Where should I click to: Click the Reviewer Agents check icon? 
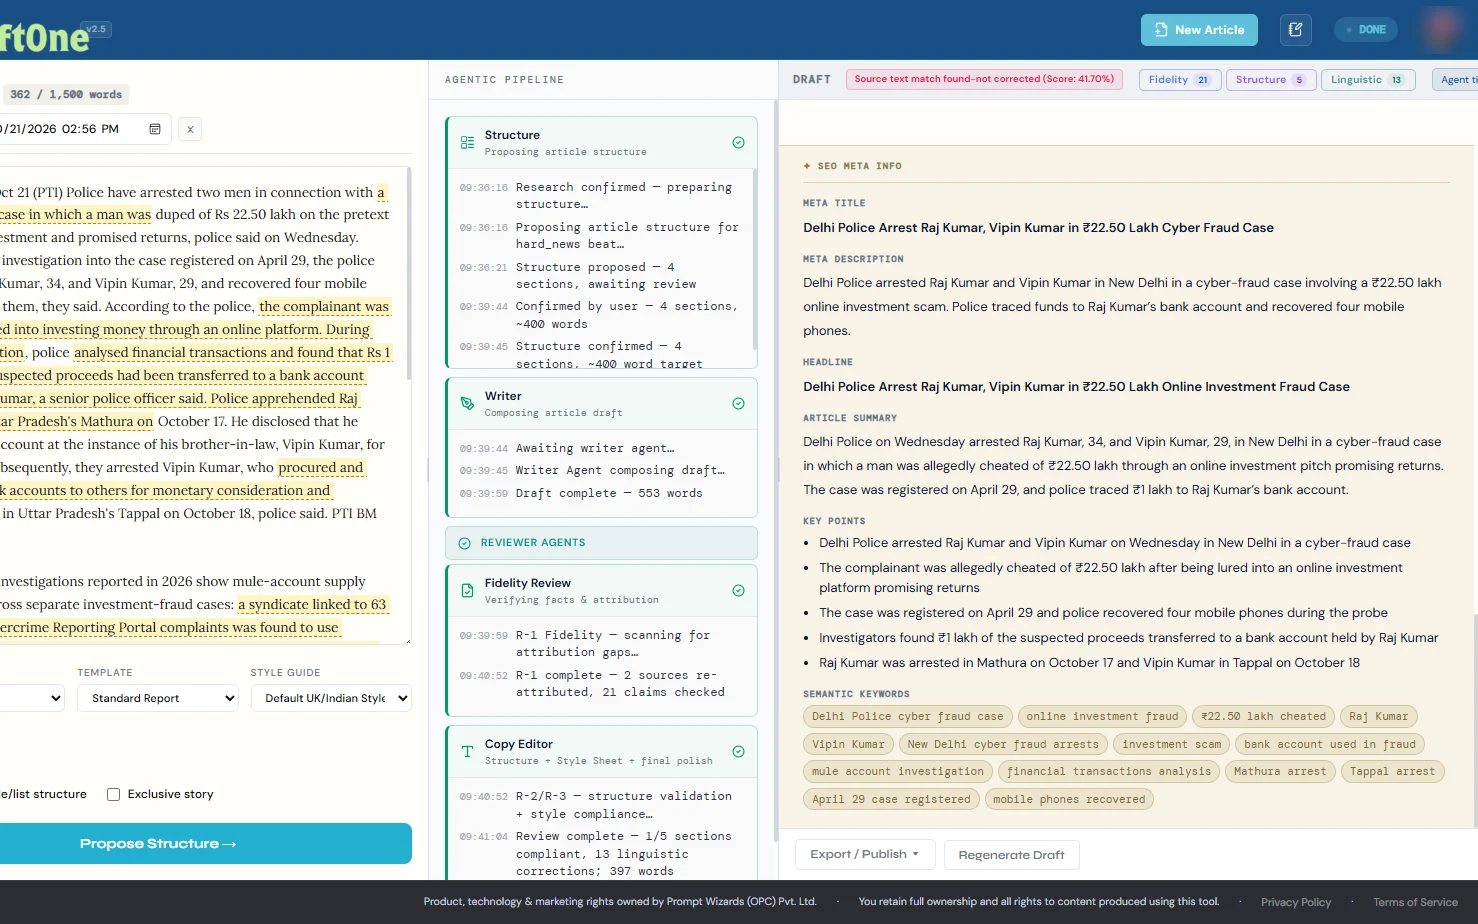click(x=464, y=543)
